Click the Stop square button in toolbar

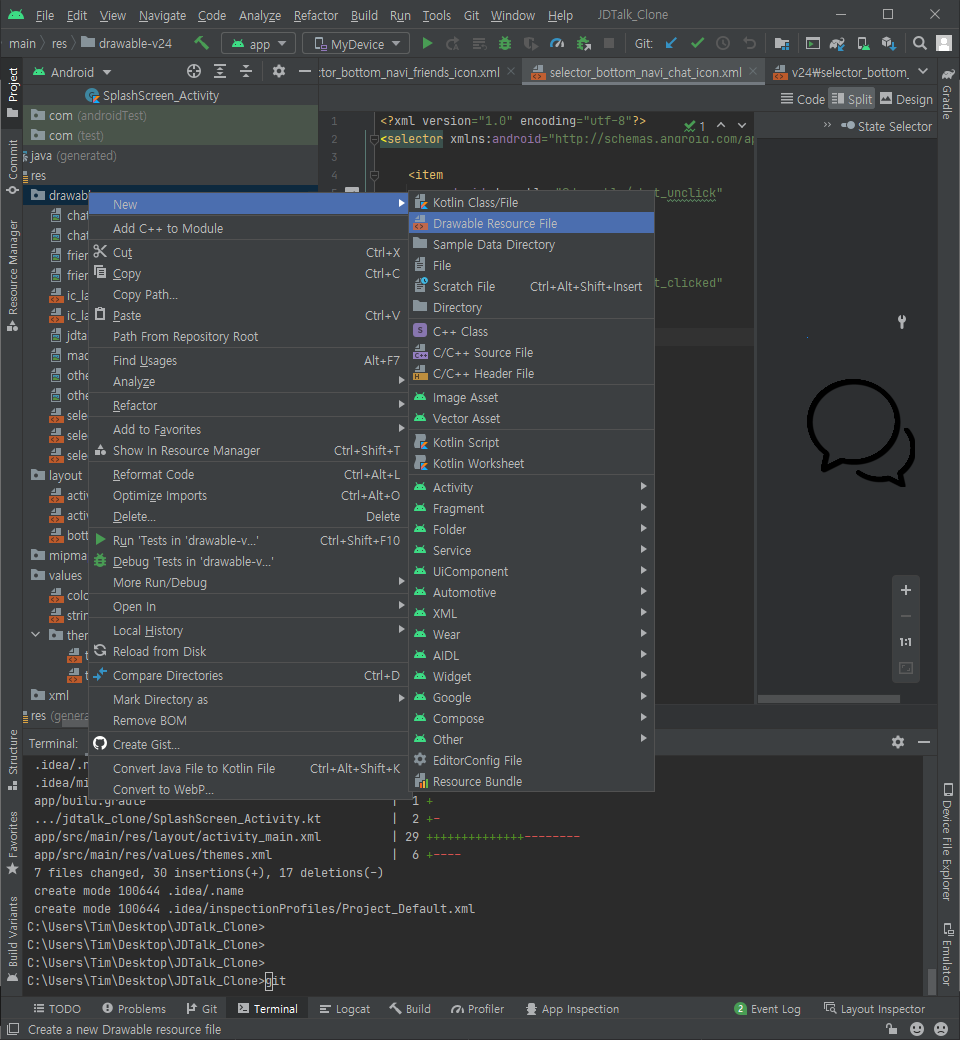[608, 44]
